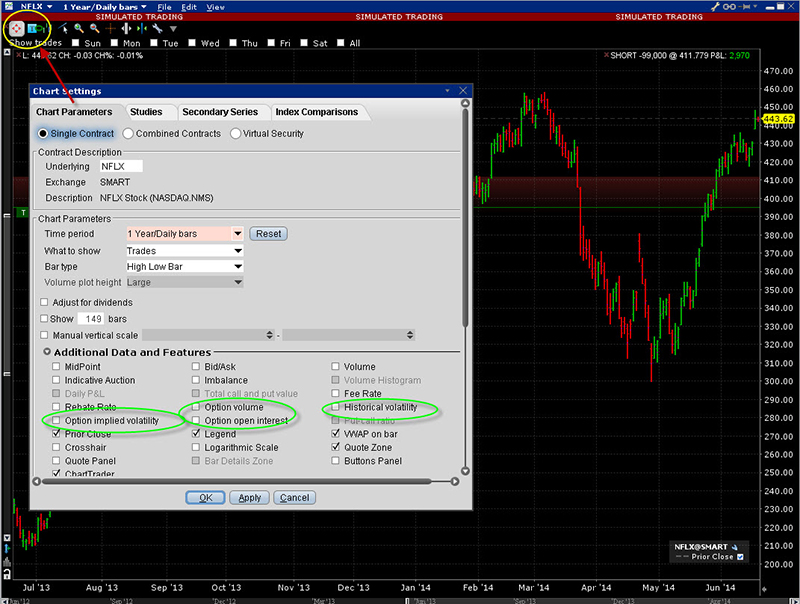Click the zoom in magnifier icon
This screenshot has width=800, height=604.
[78, 29]
